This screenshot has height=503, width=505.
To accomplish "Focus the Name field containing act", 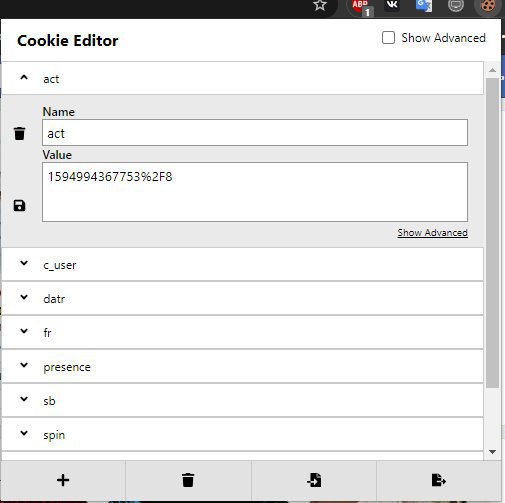I will pyautogui.click(x=255, y=133).
